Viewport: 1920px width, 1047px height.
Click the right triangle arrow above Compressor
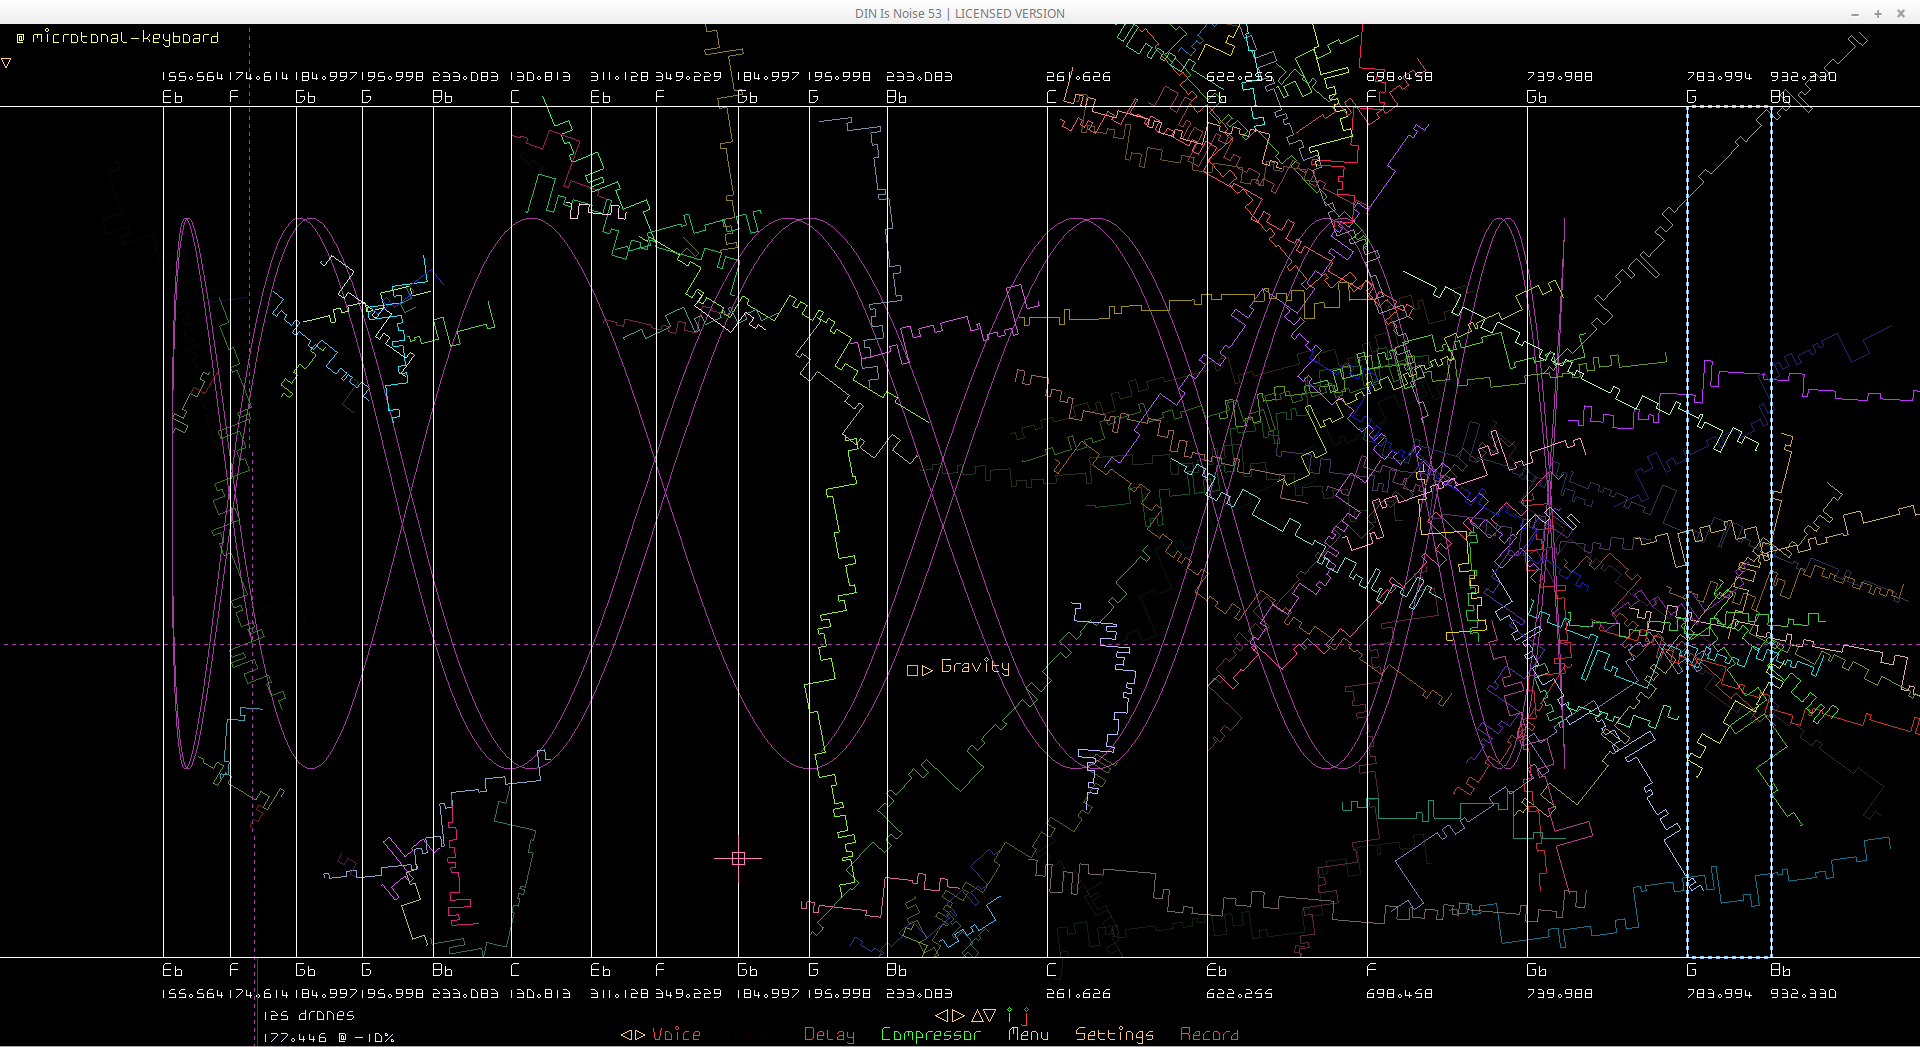pos(958,1015)
